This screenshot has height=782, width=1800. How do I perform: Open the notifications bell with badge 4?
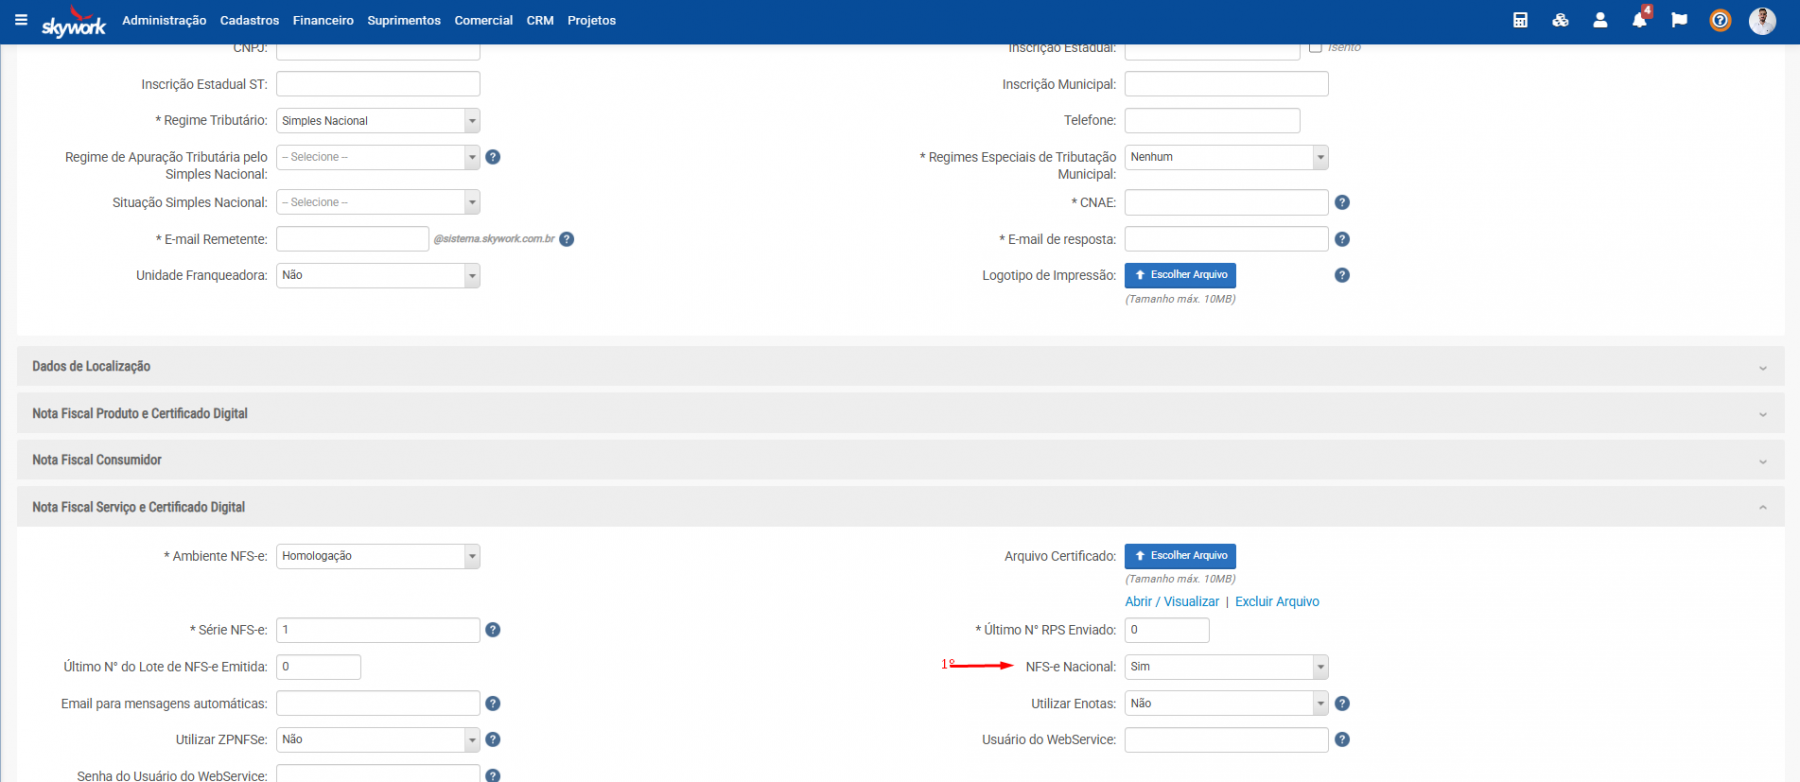coord(1639,20)
